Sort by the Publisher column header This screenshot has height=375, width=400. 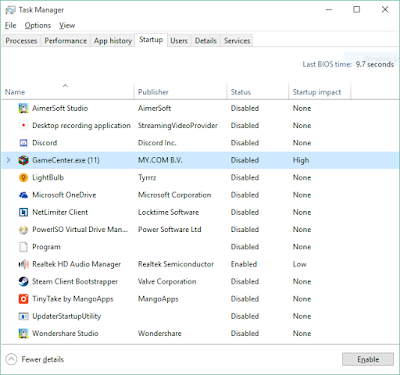[180, 91]
